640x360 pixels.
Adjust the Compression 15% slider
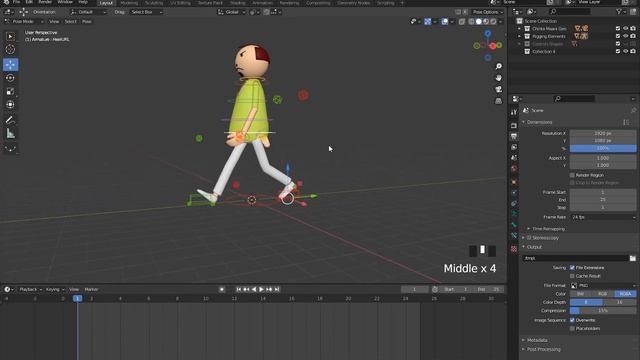603,311
